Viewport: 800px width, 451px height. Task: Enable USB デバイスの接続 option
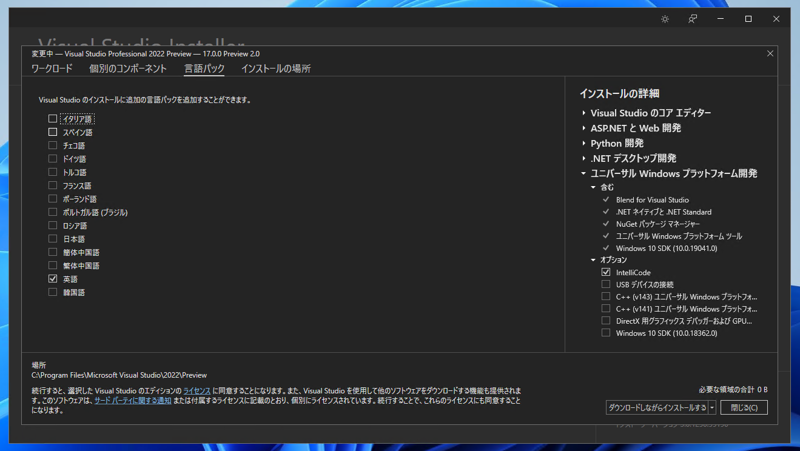(606, 284)
